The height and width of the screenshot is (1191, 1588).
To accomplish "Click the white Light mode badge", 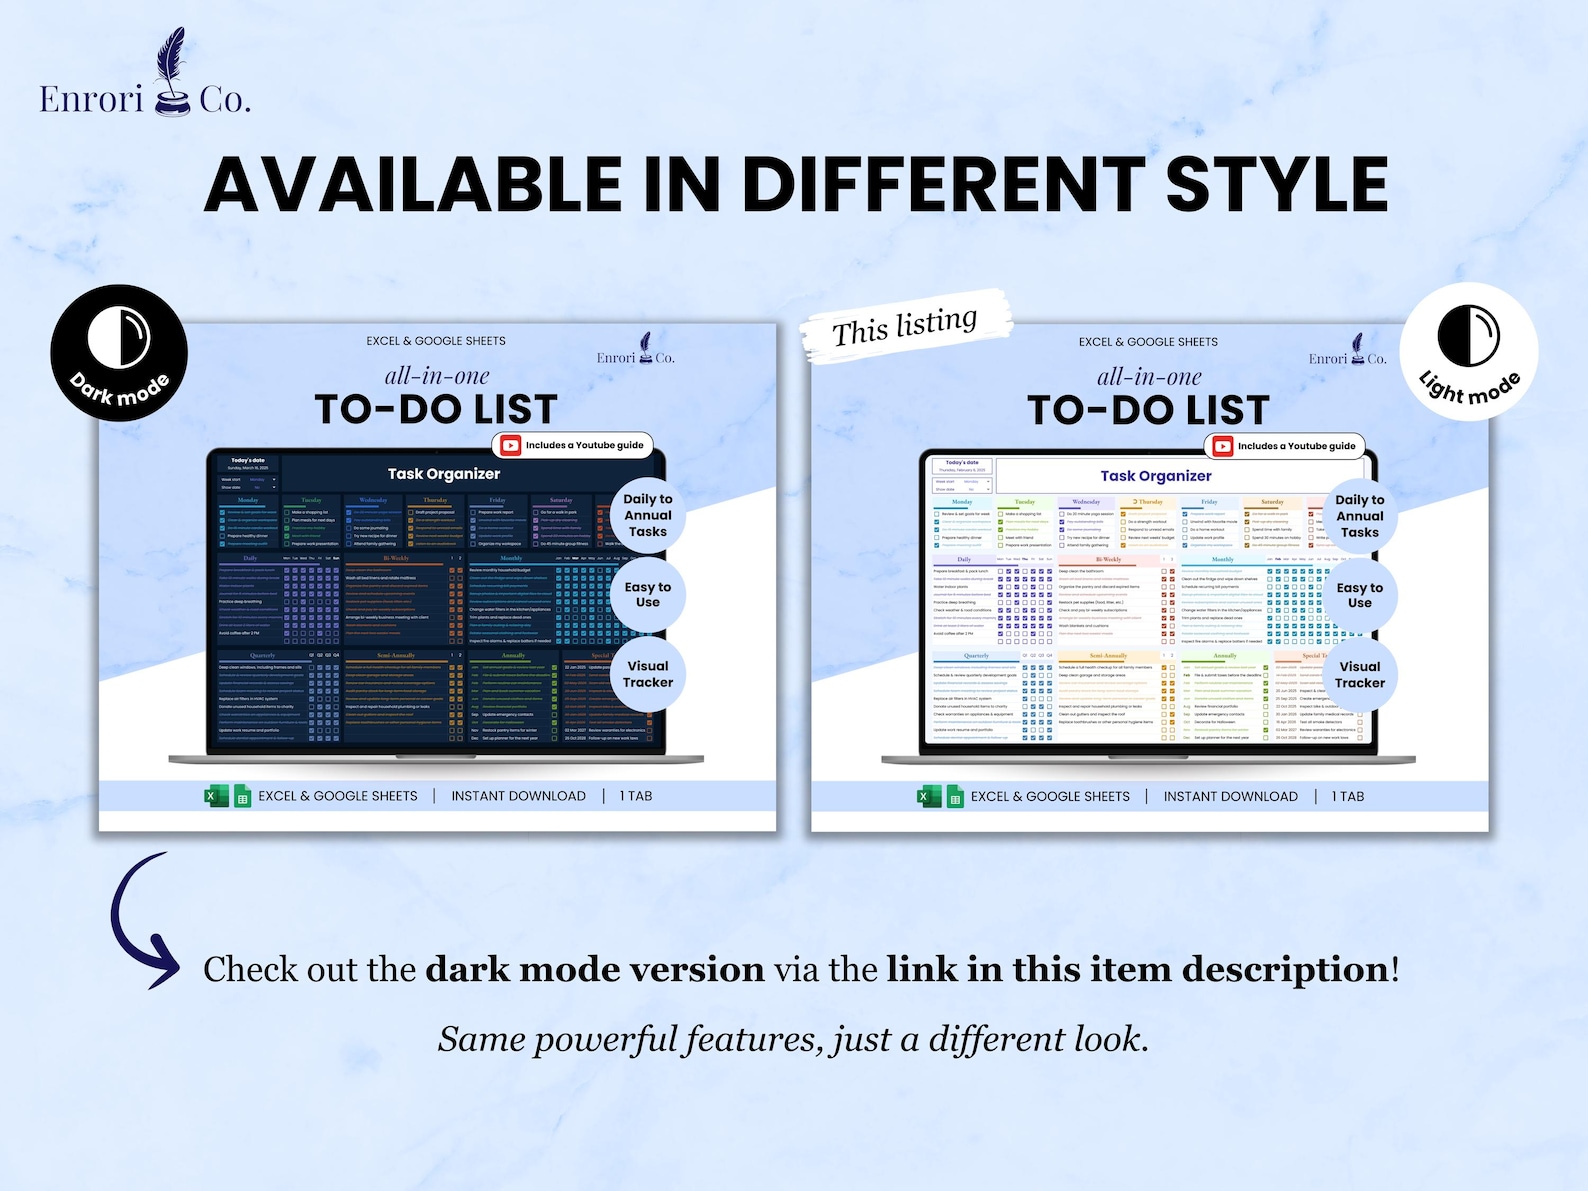I will (1469, 353).
